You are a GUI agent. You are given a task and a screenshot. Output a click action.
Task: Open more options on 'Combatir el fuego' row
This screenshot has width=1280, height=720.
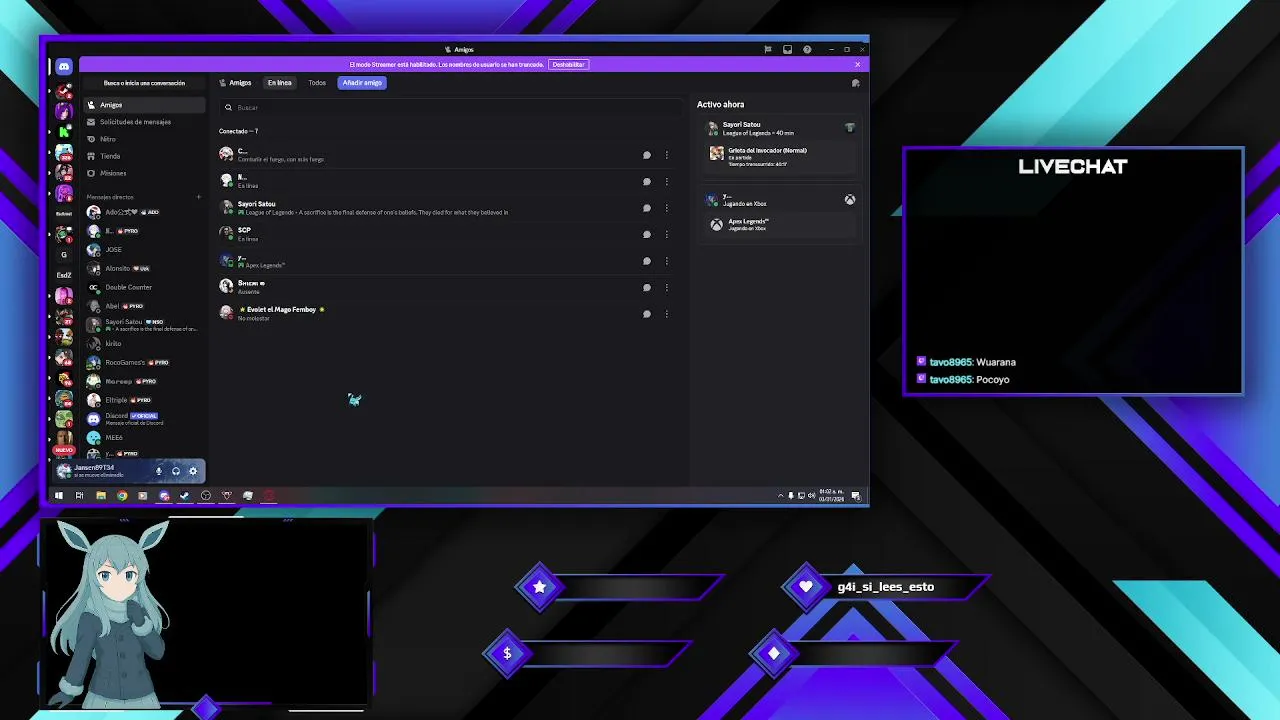pyautogui.click(x=667, y=155)
